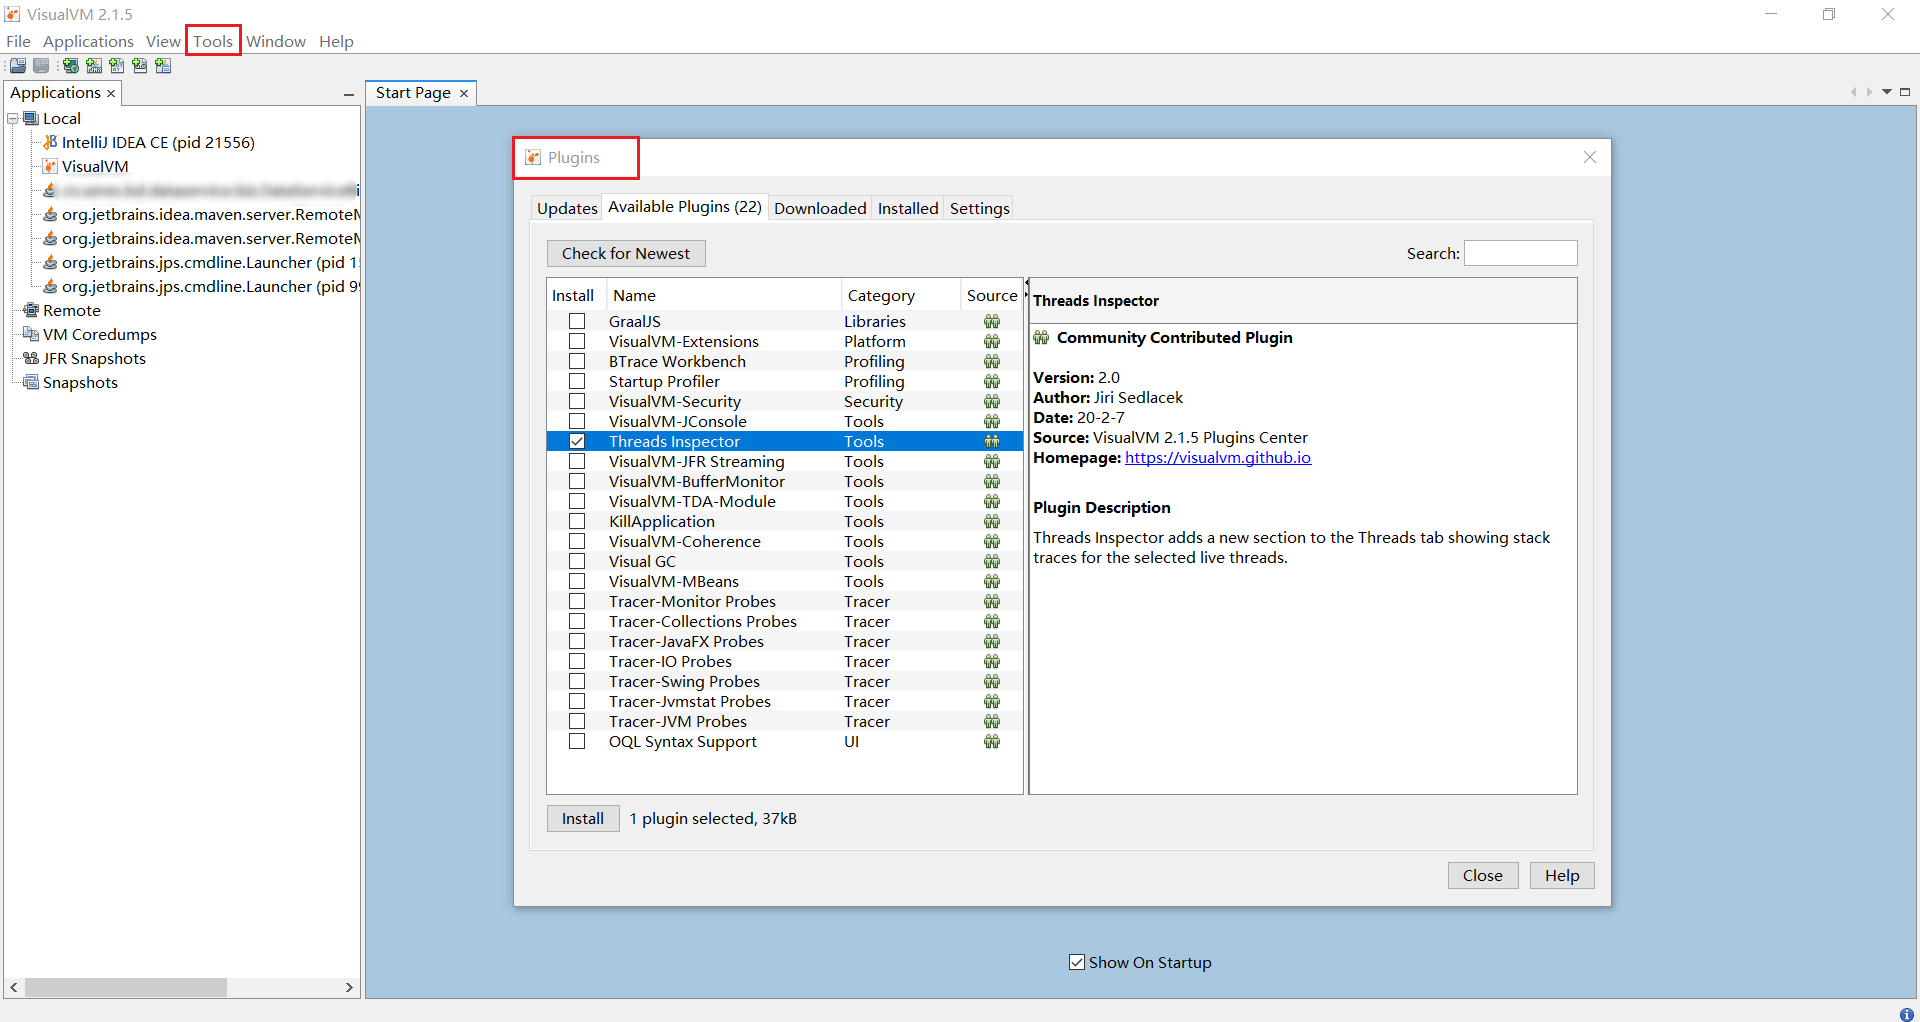Check the Startup Profiler install checkbox
Image resolution: width=1920 pixels, height=1022 pixels.
(577, 381)
